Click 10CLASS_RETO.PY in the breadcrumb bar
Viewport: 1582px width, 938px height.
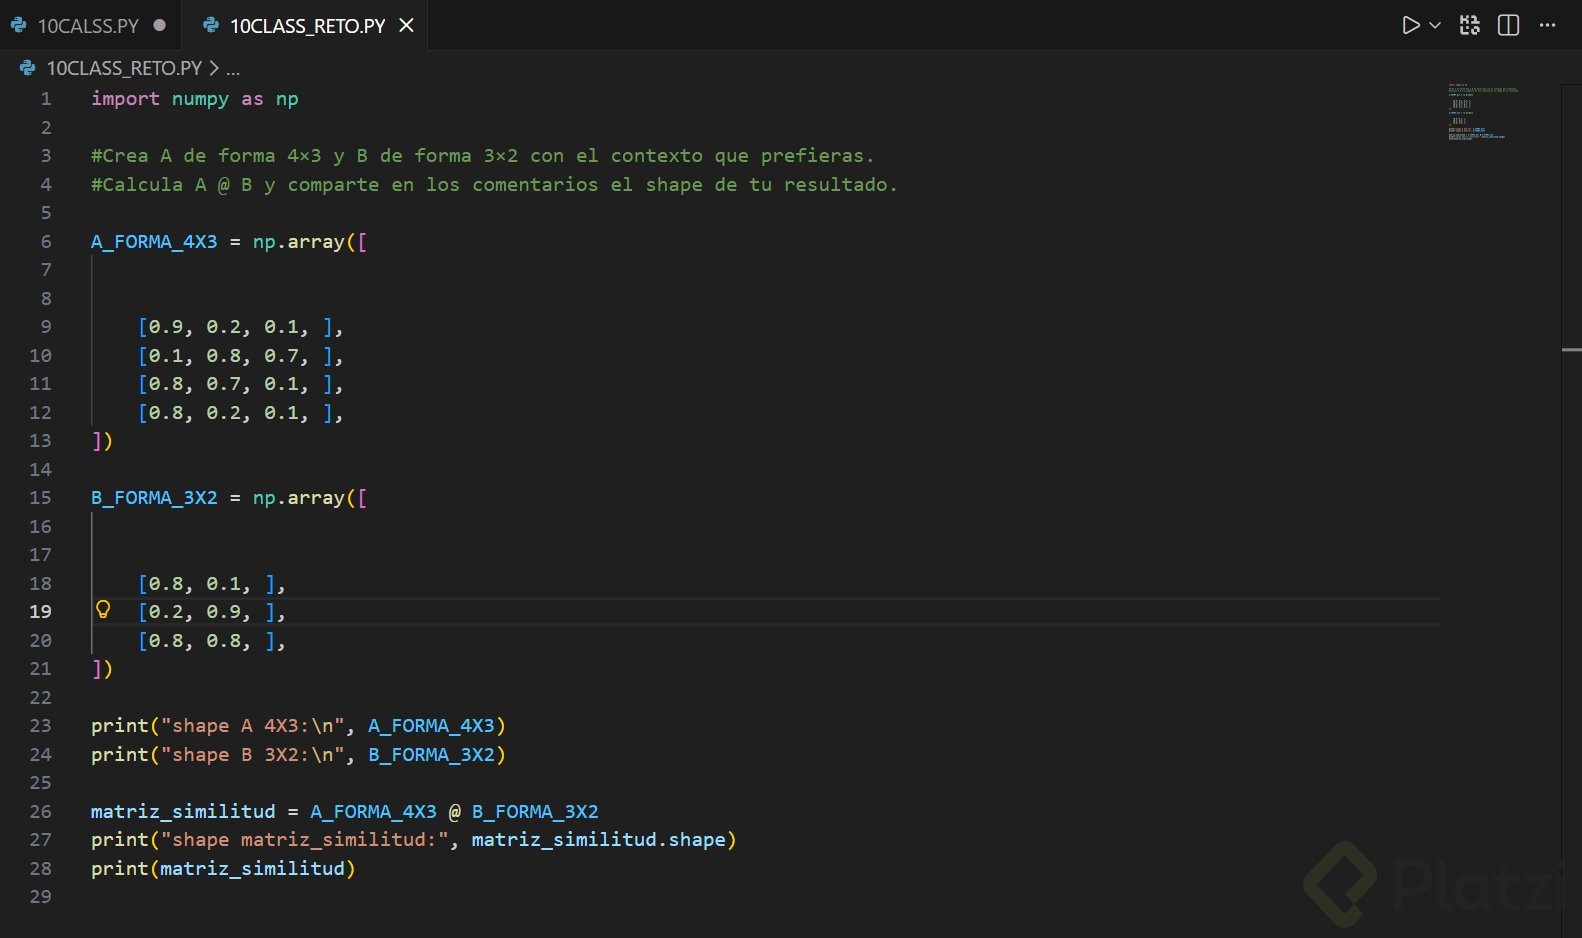click(x=124, y=68)
